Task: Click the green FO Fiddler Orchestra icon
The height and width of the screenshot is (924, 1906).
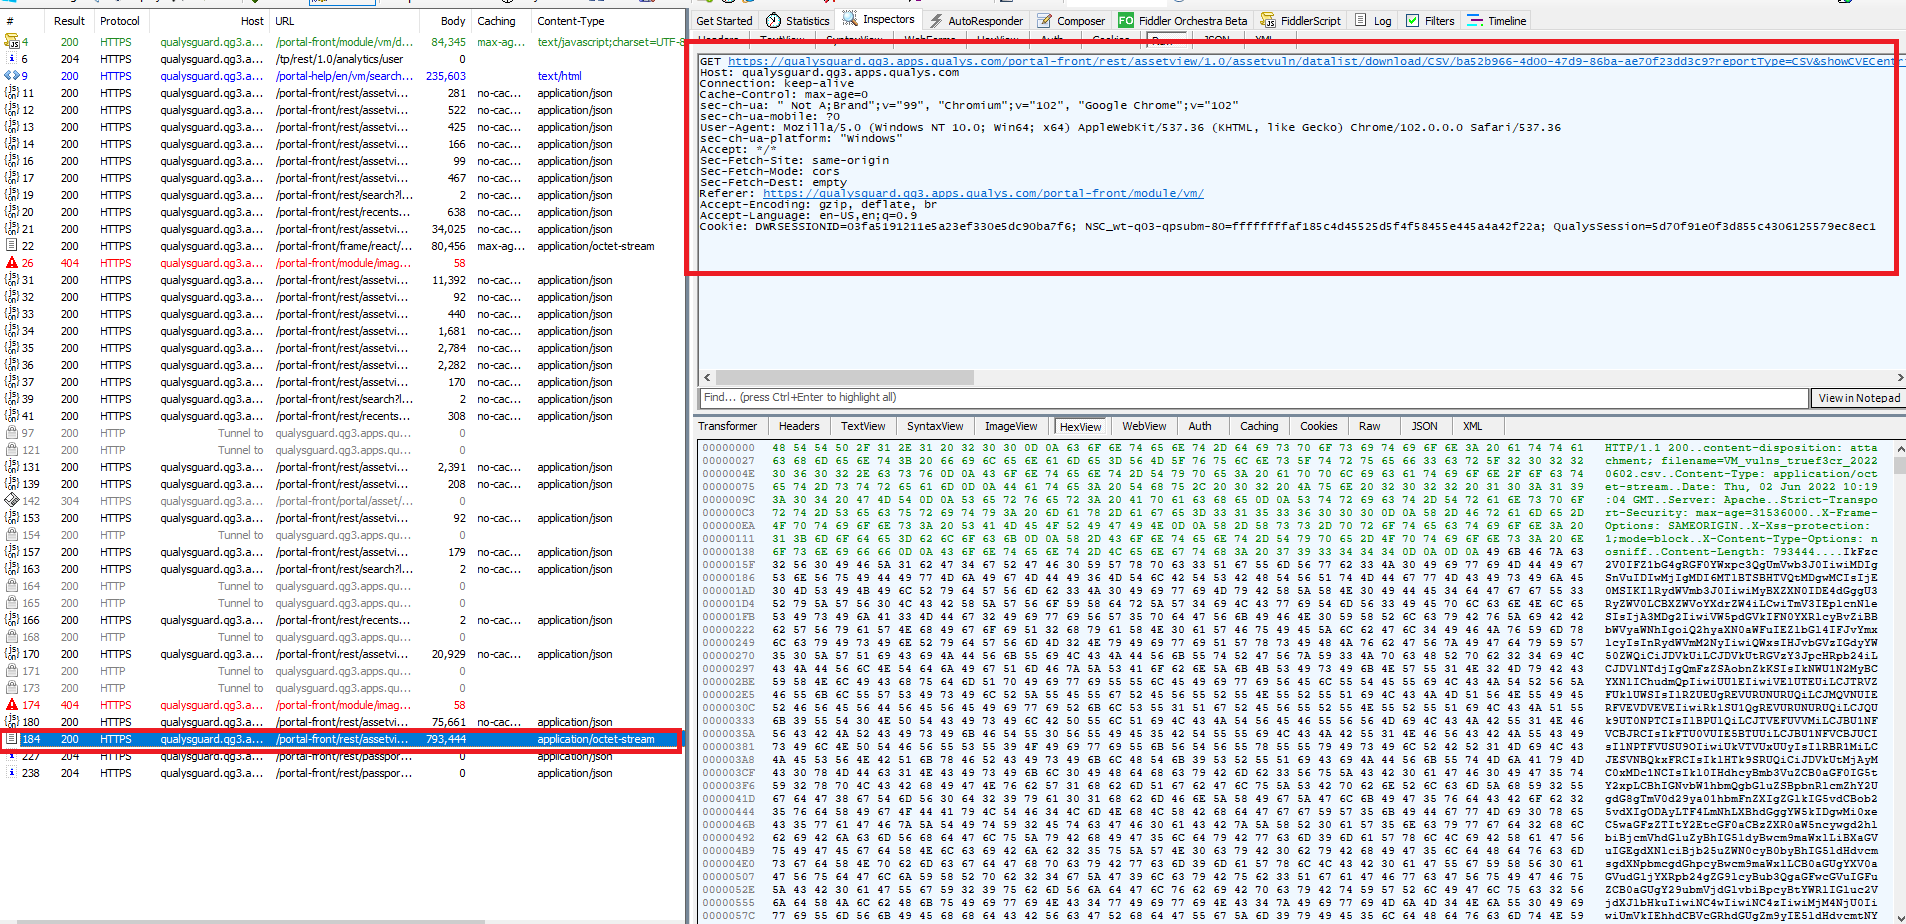Action: [1126, 20]
